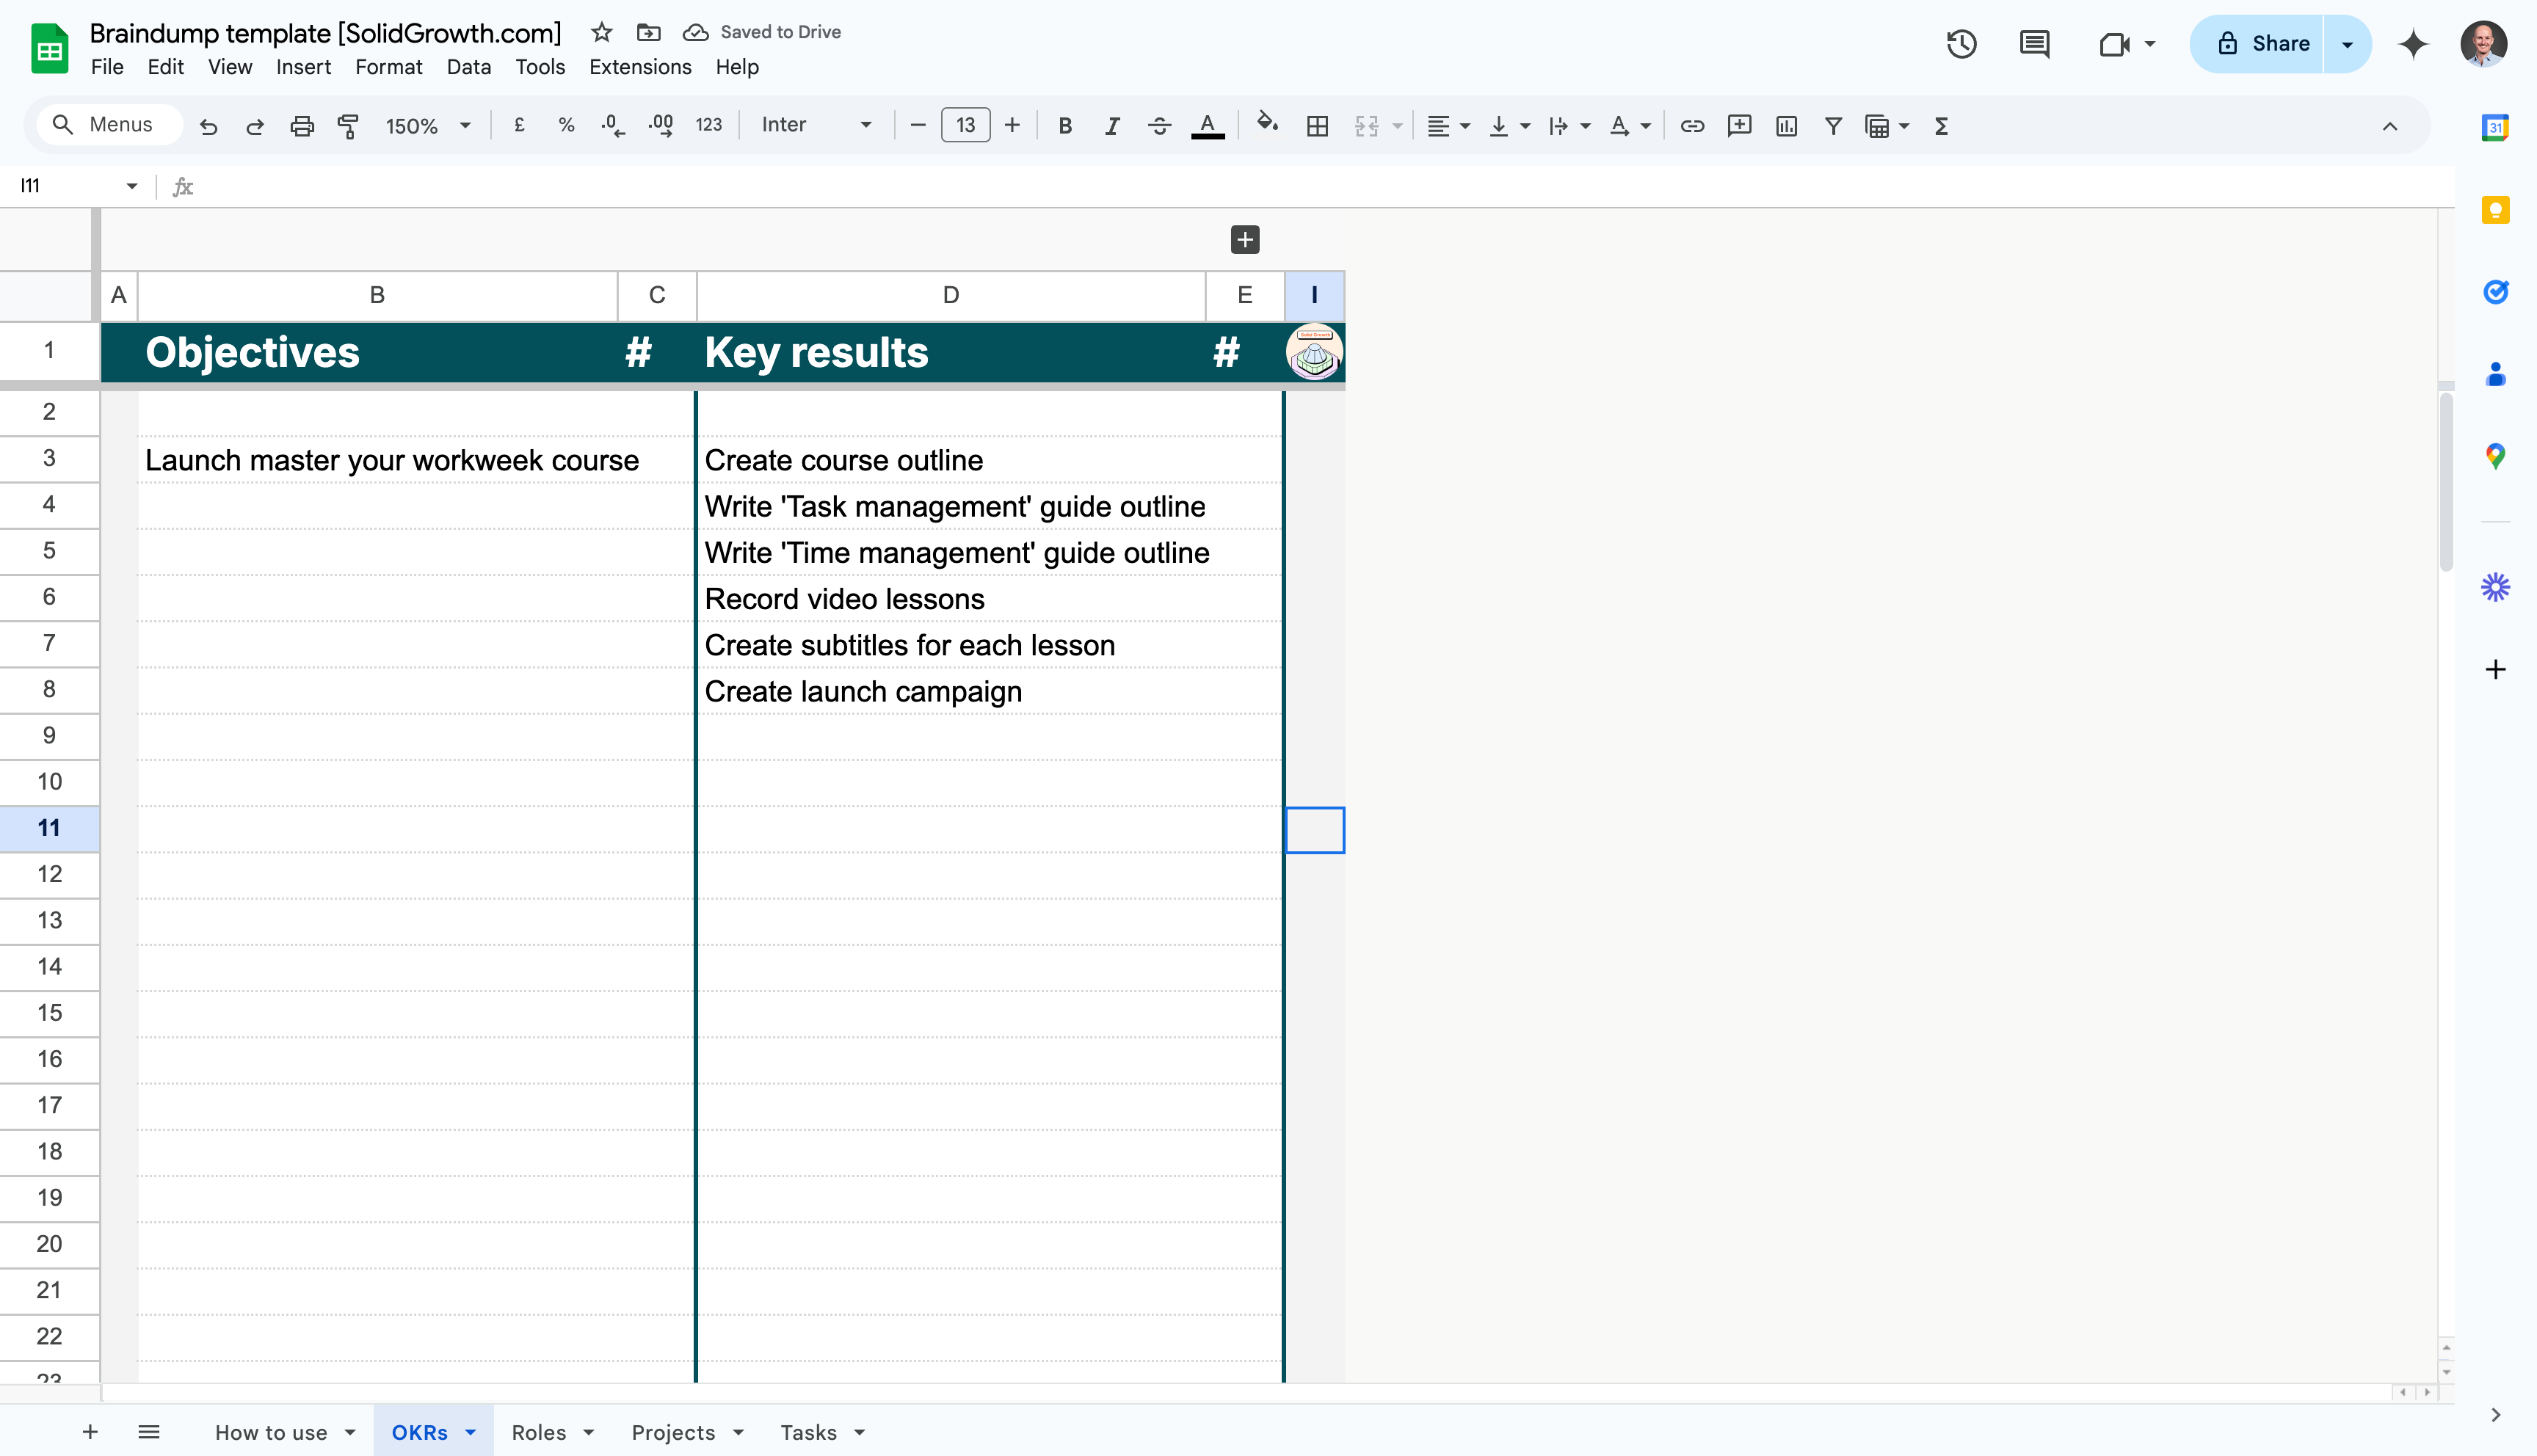Open the Extensions menu
This screenshot has height=1456, width=2537.
pyautogui.click(x=640, y=67)
